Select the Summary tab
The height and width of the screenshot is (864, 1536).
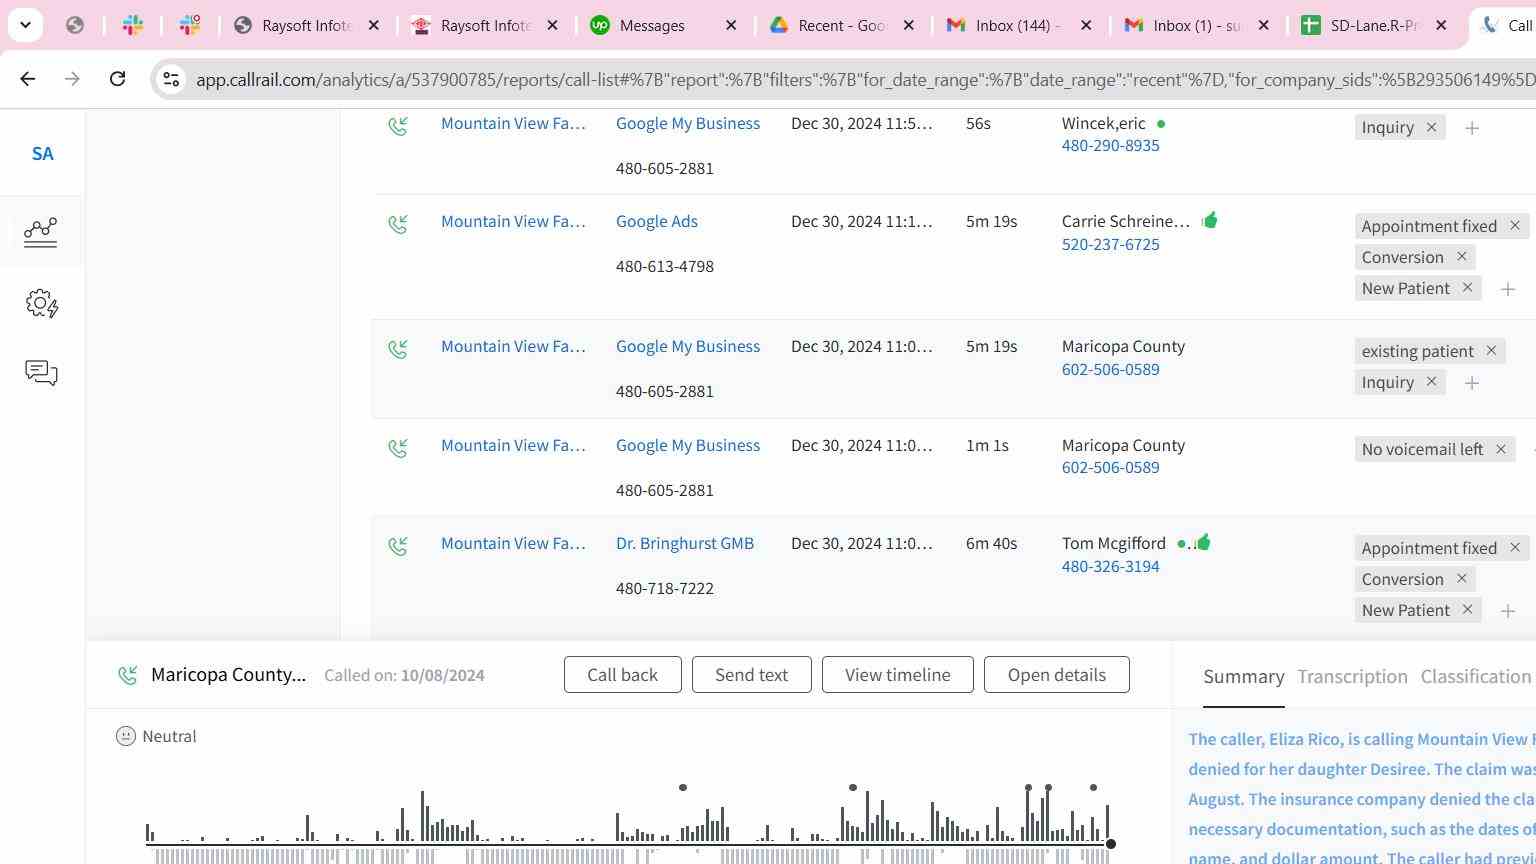click(x=1244, y=677)
